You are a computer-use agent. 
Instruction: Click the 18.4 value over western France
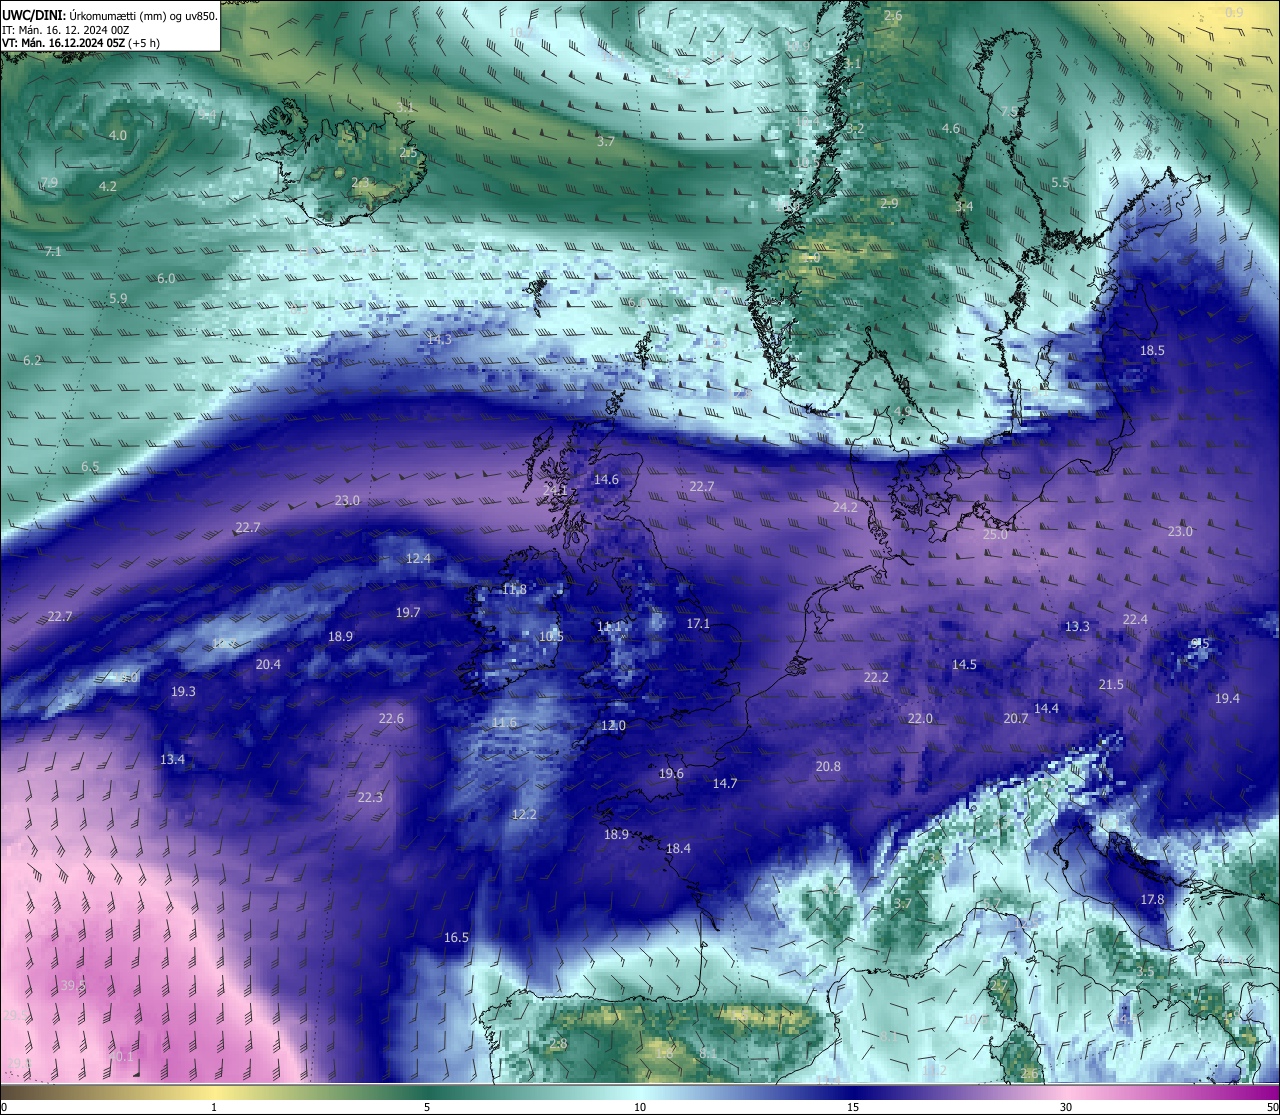(x=678, y=849)
